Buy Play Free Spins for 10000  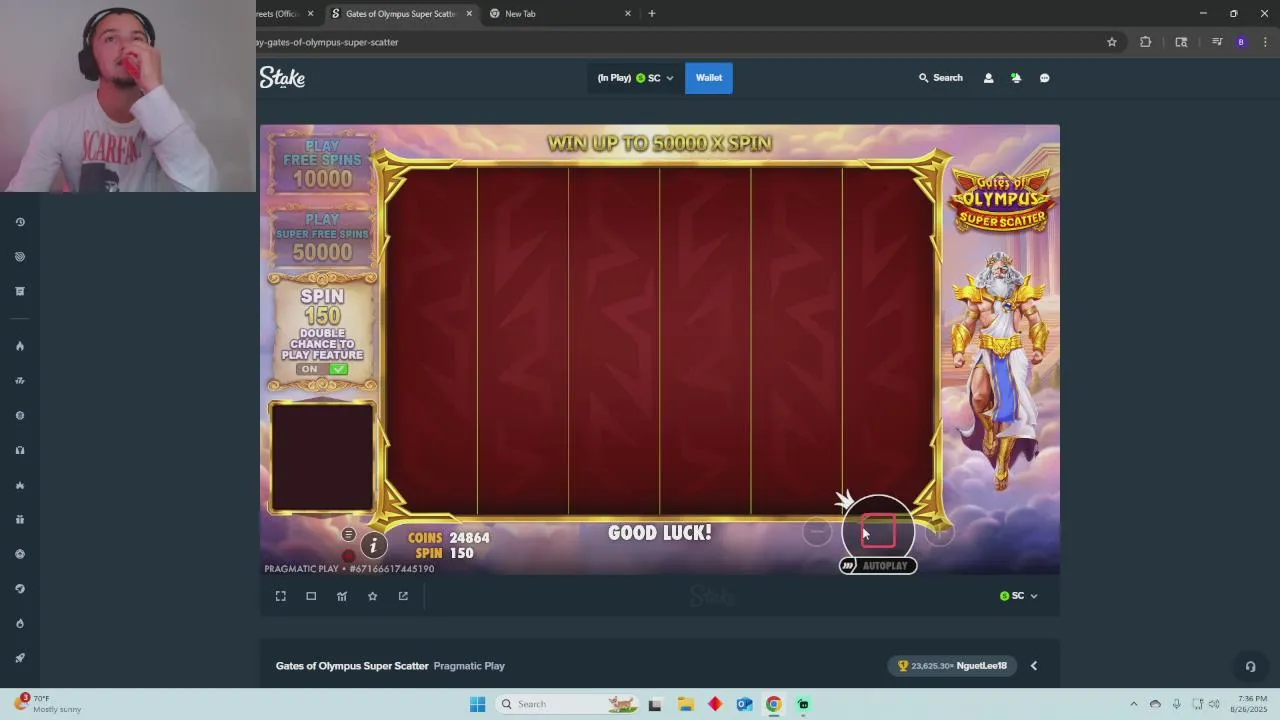coord(322,164)
